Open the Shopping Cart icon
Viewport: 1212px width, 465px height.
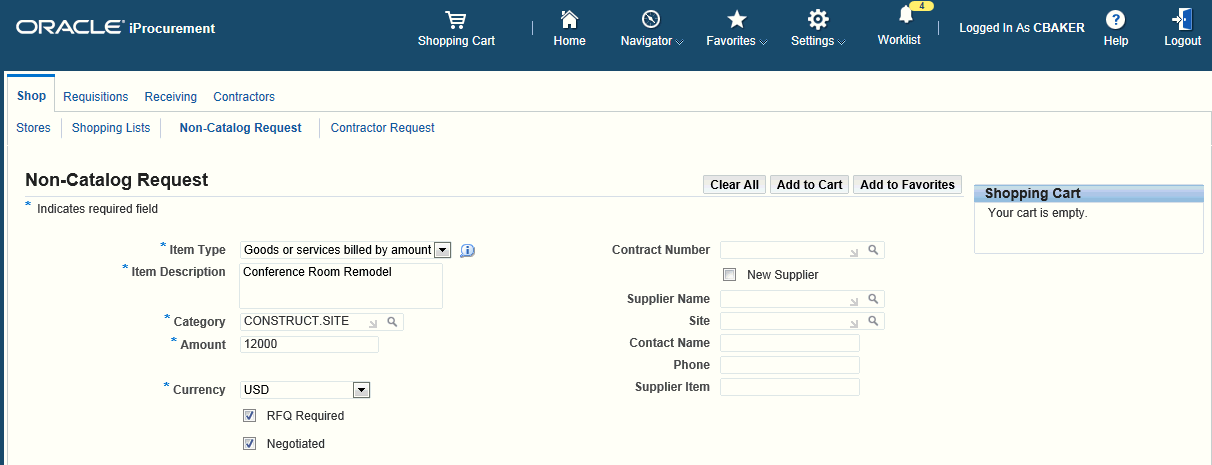pyautogui.click(x=456, y=20)
